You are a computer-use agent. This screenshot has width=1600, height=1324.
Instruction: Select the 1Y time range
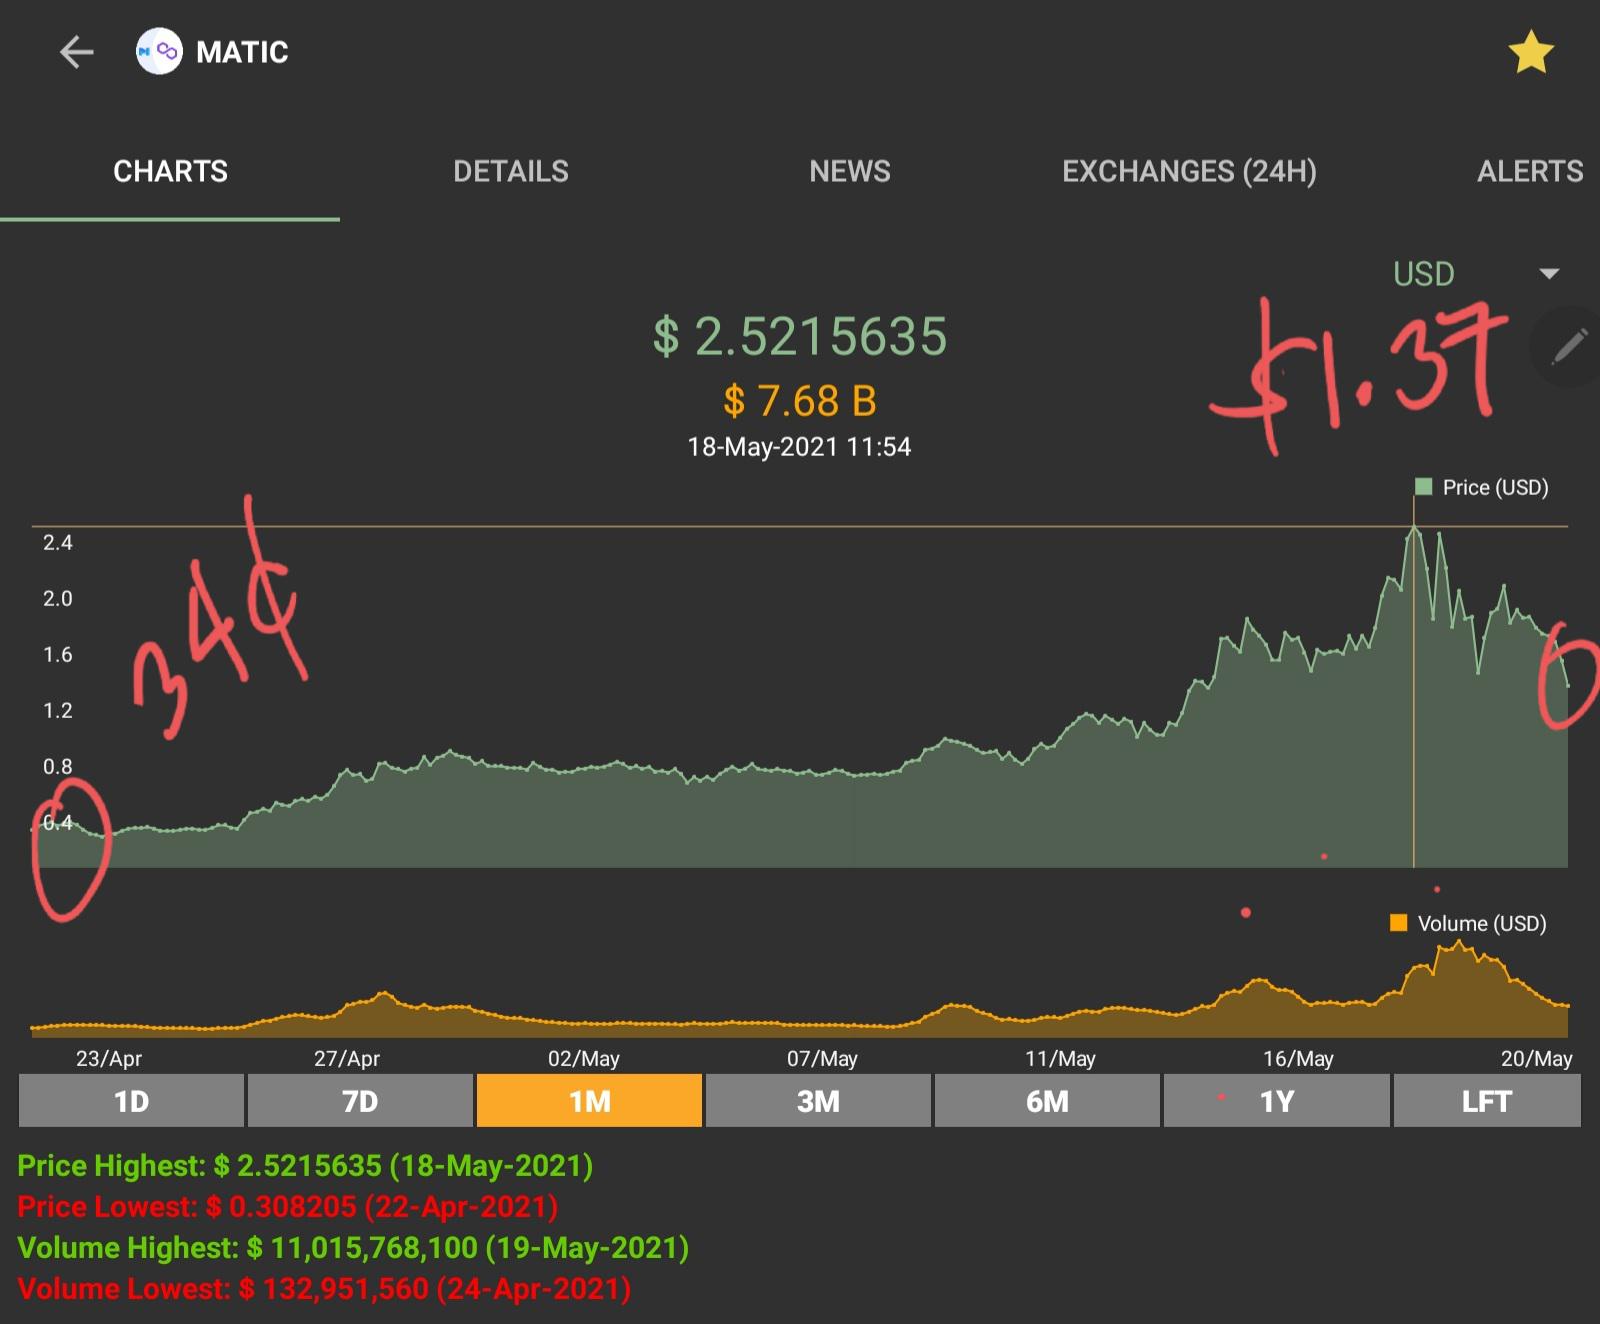click(x=1277, y=1101)
